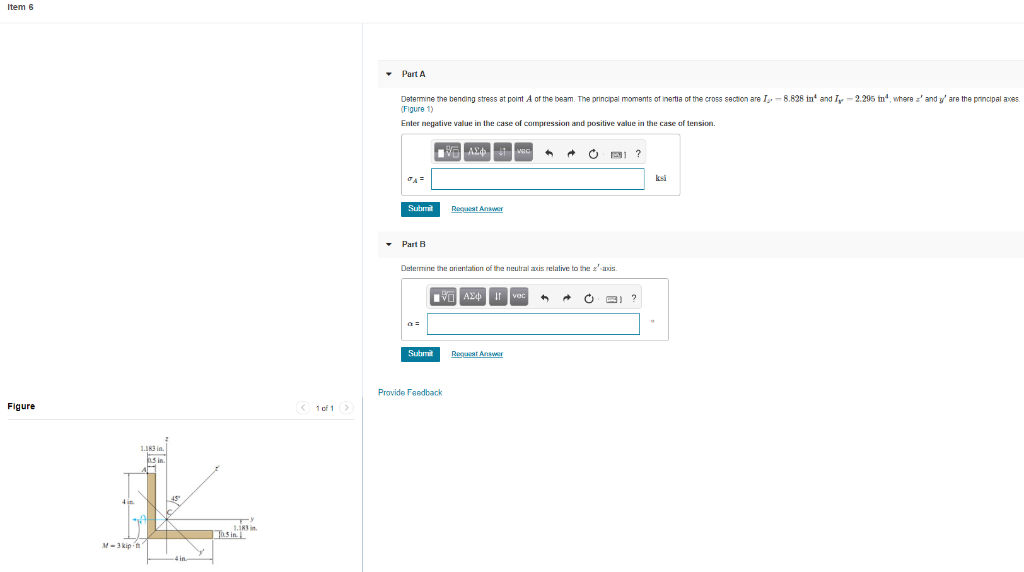Submit the Part A answer
Viewport: 1024px width, 572px height.
420,209
